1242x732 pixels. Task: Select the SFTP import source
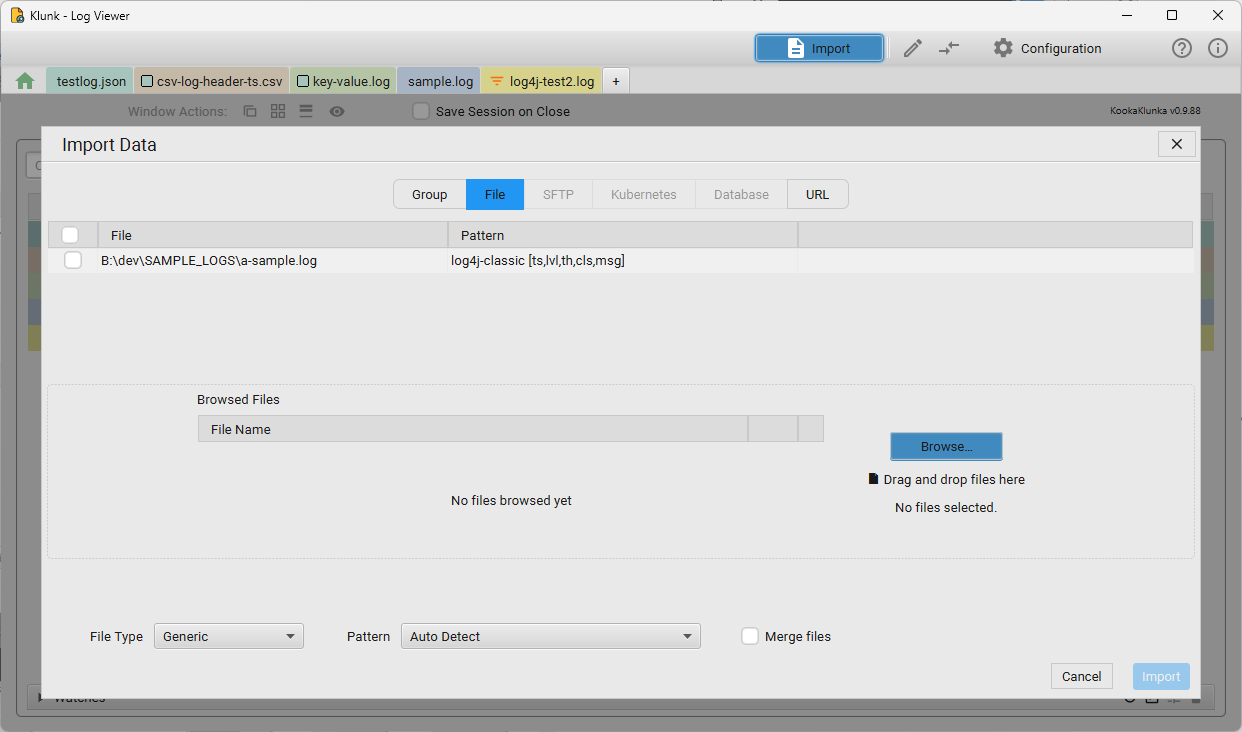pyautogui.click(x=558, y=194)
